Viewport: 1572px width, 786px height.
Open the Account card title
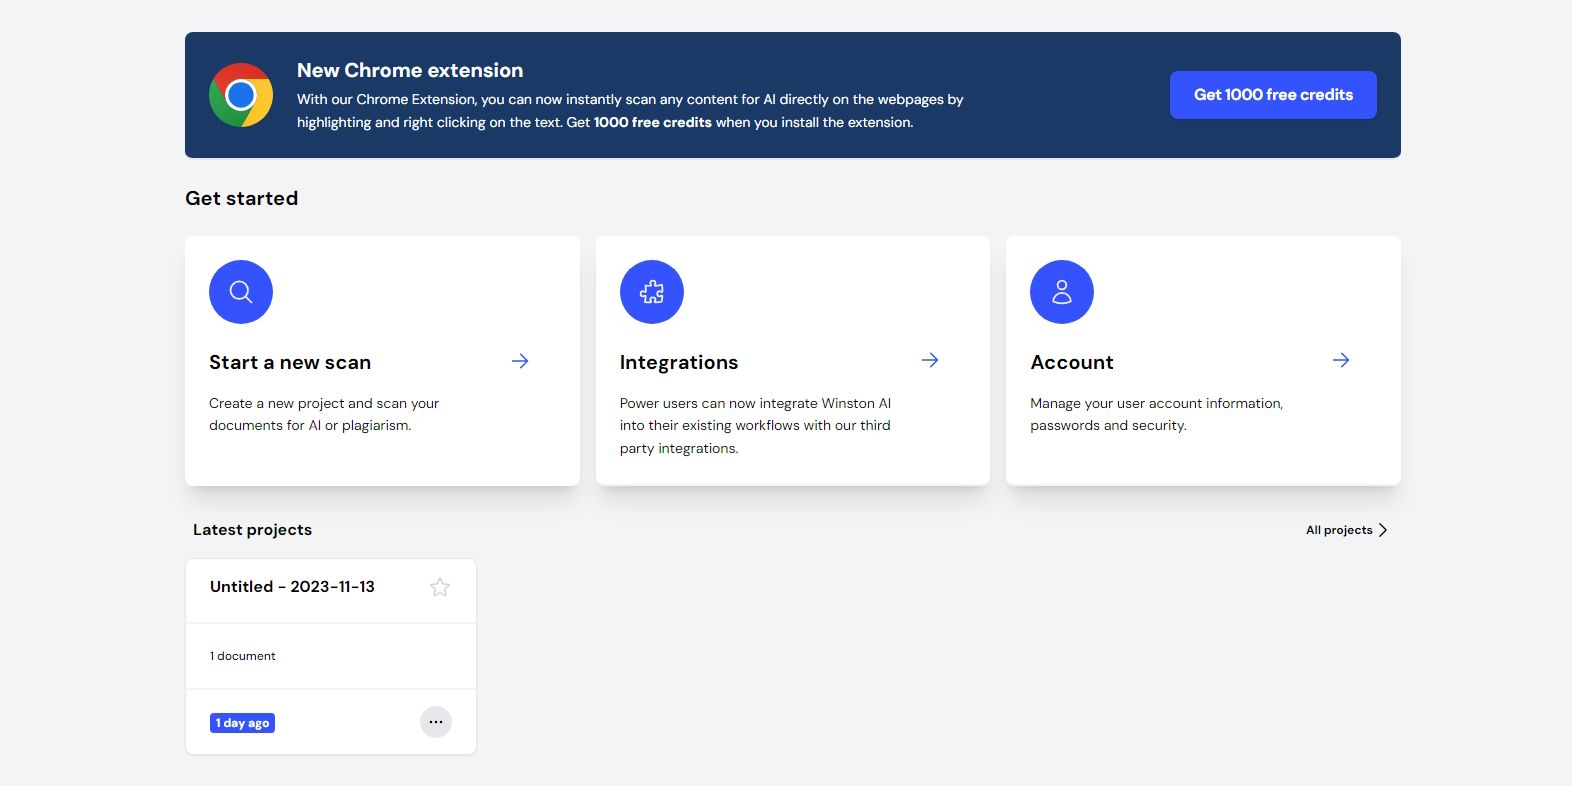click(x=1072, y=362)
